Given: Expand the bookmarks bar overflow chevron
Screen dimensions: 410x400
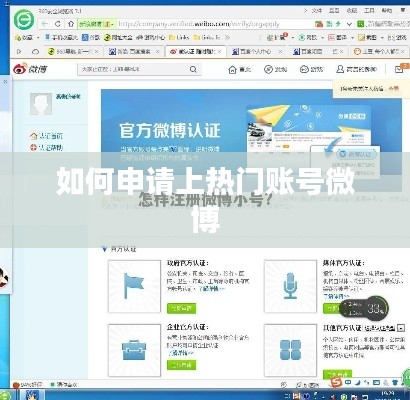Looking at the screenshot, I should 227,37.
